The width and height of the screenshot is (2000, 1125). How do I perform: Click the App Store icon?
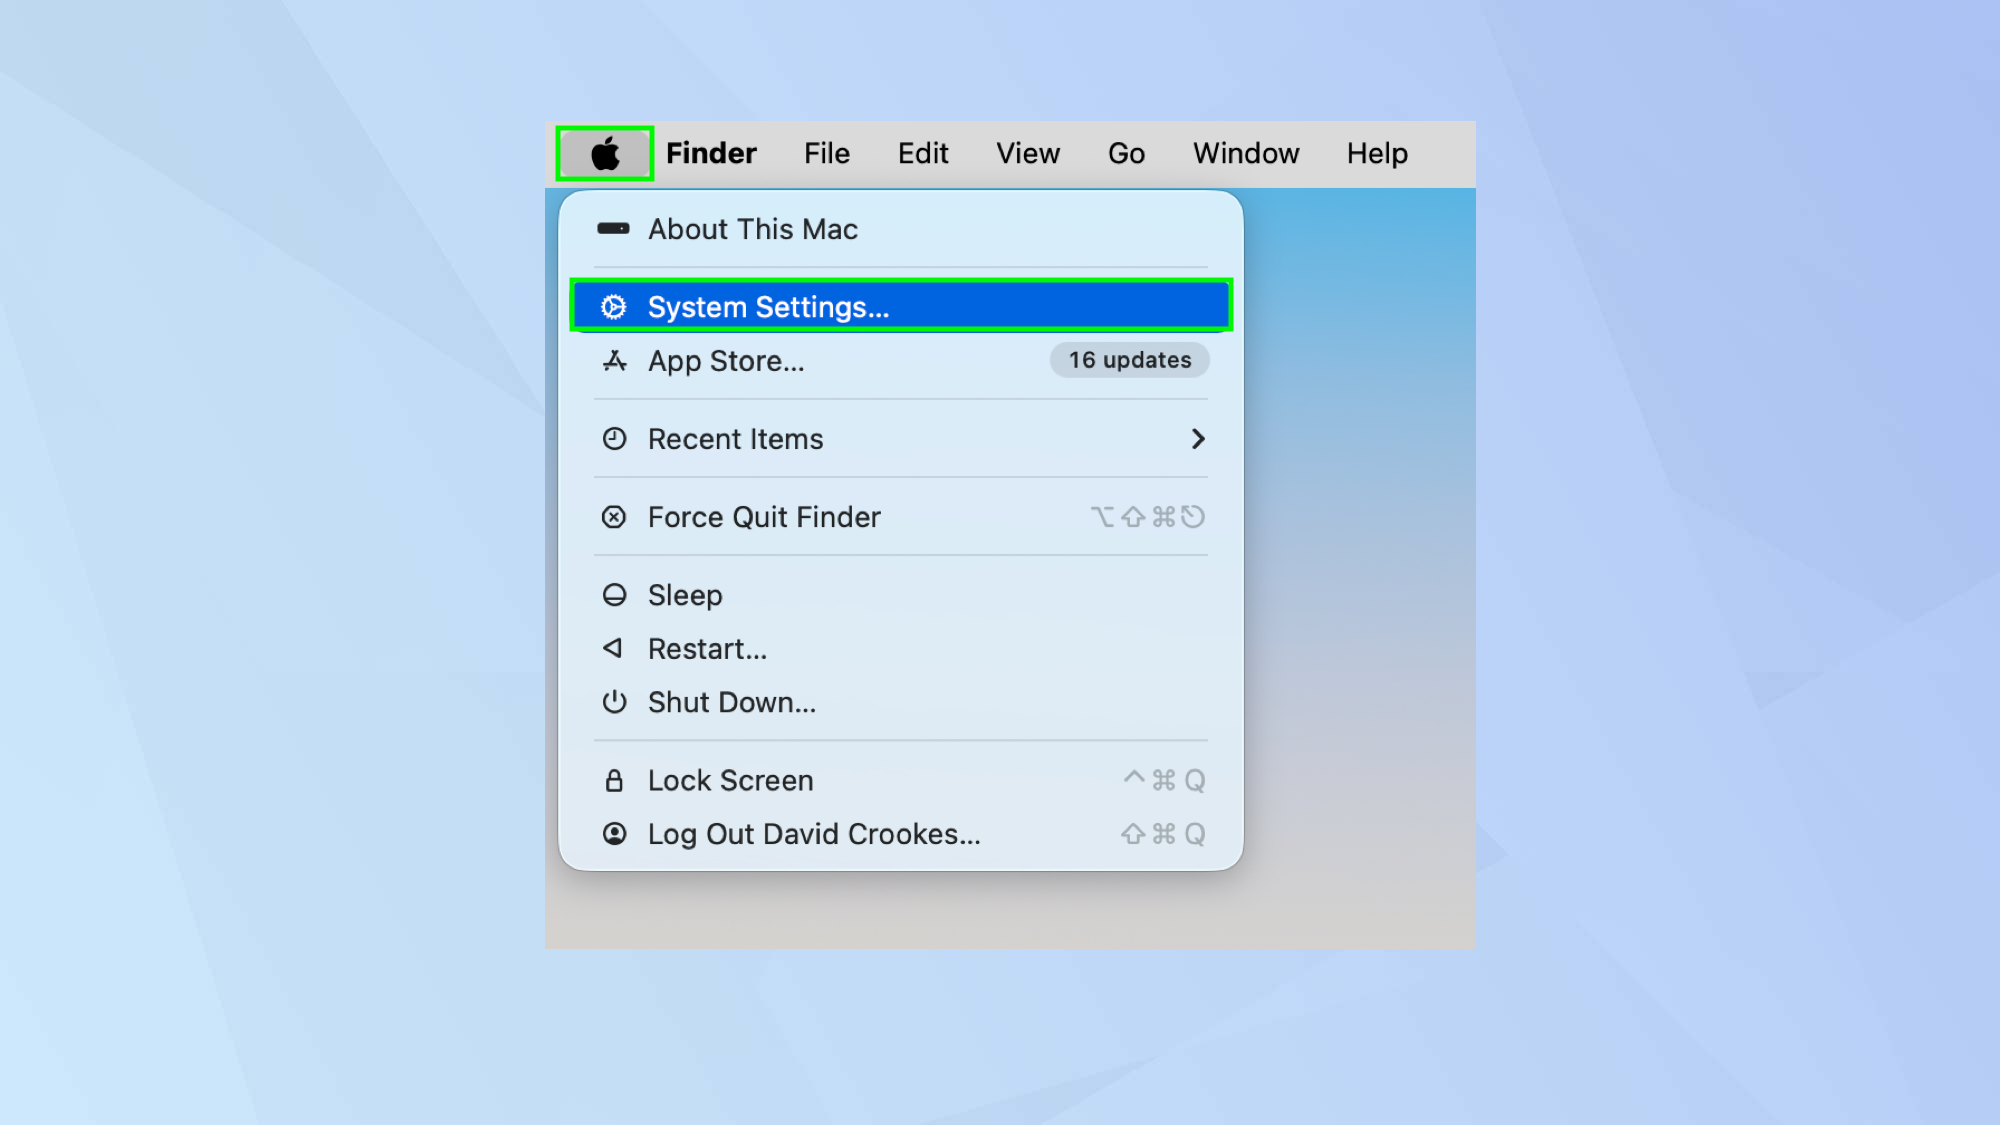(x=613, y=361)
